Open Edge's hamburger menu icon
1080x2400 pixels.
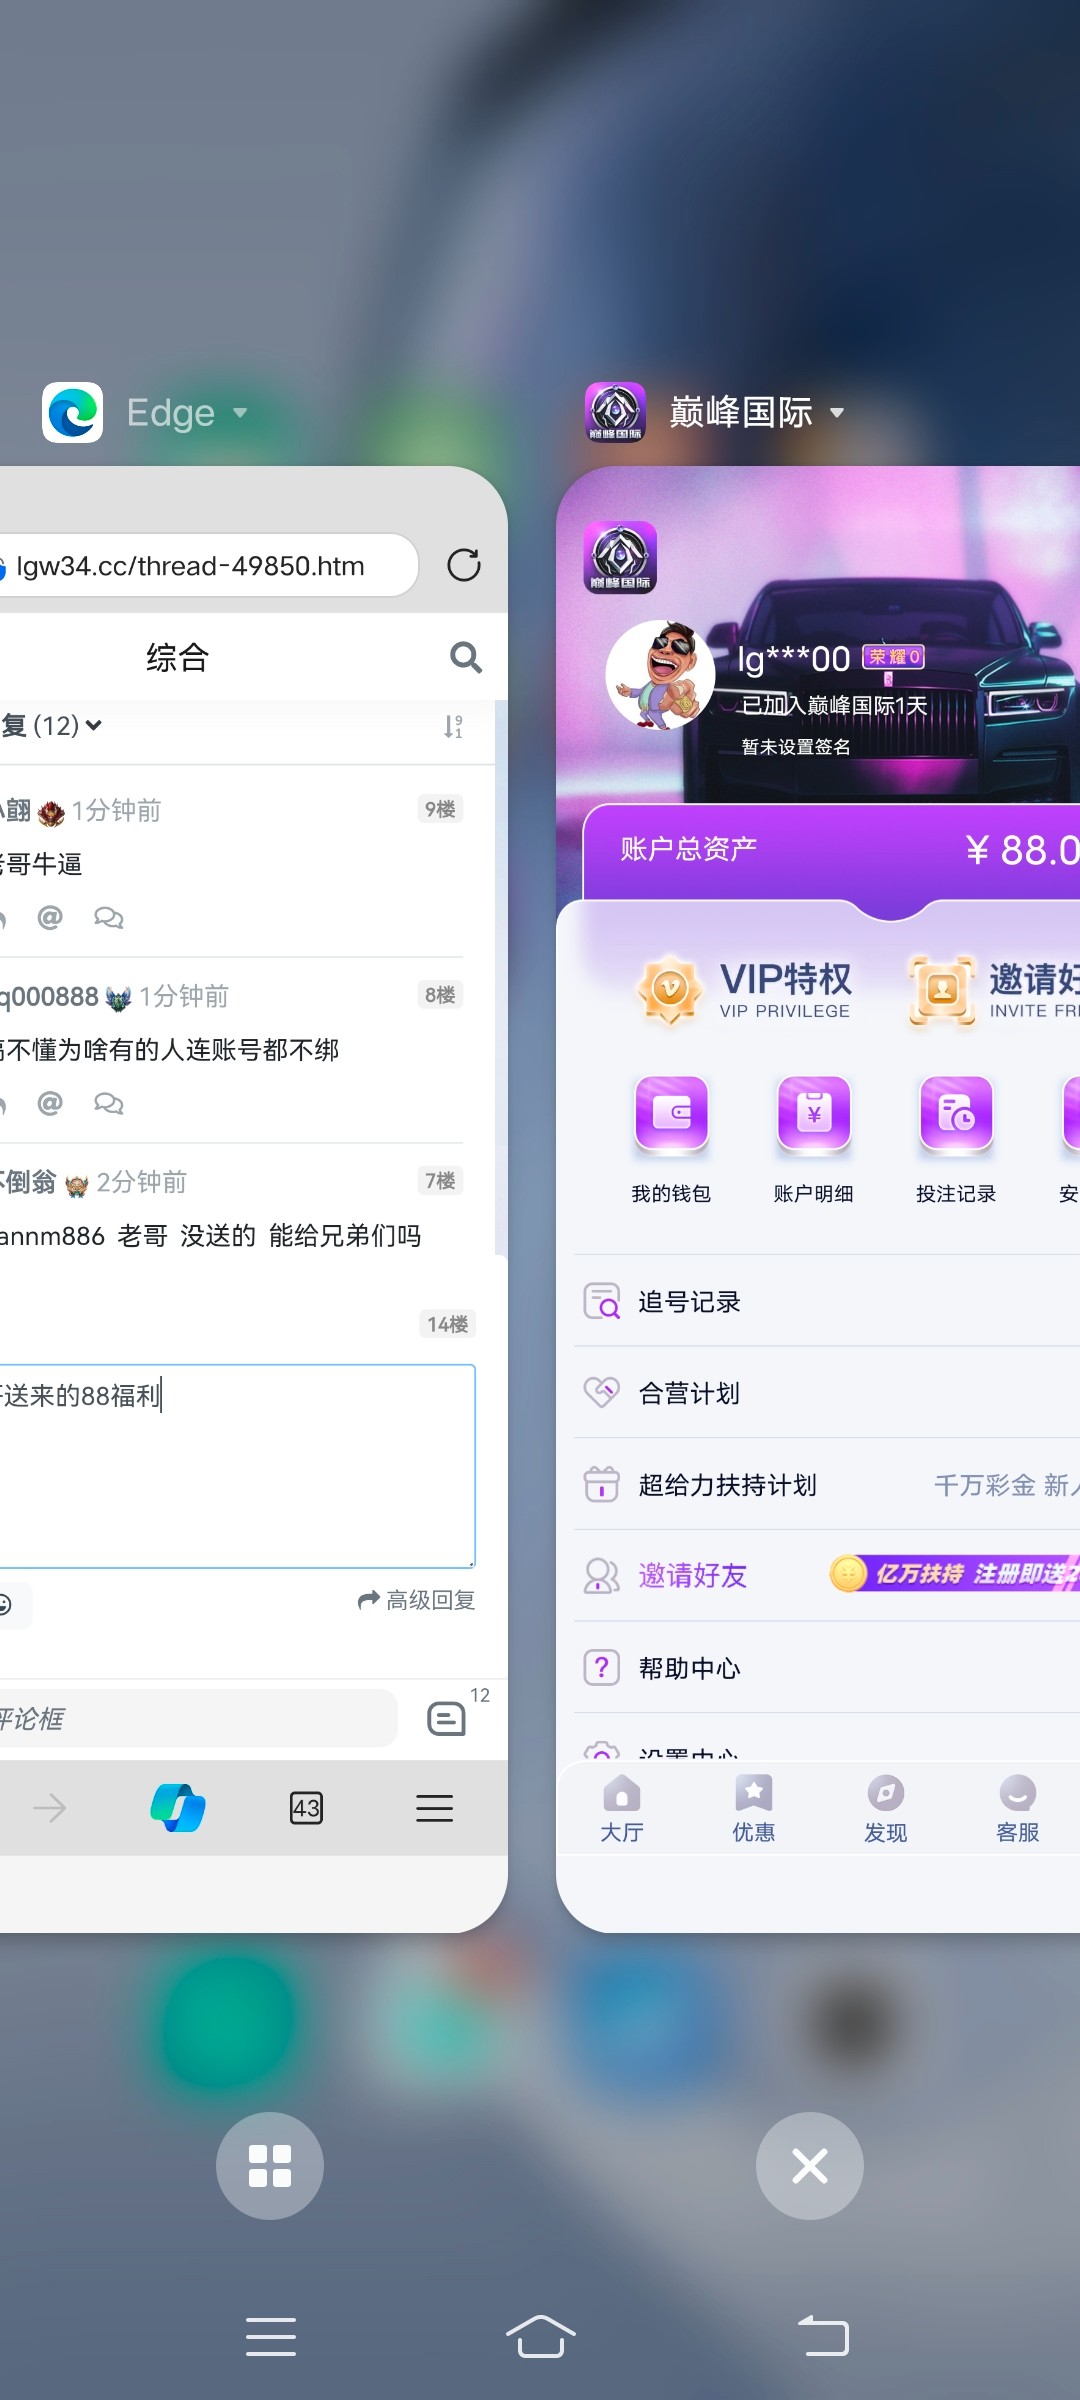(434, 1807)
